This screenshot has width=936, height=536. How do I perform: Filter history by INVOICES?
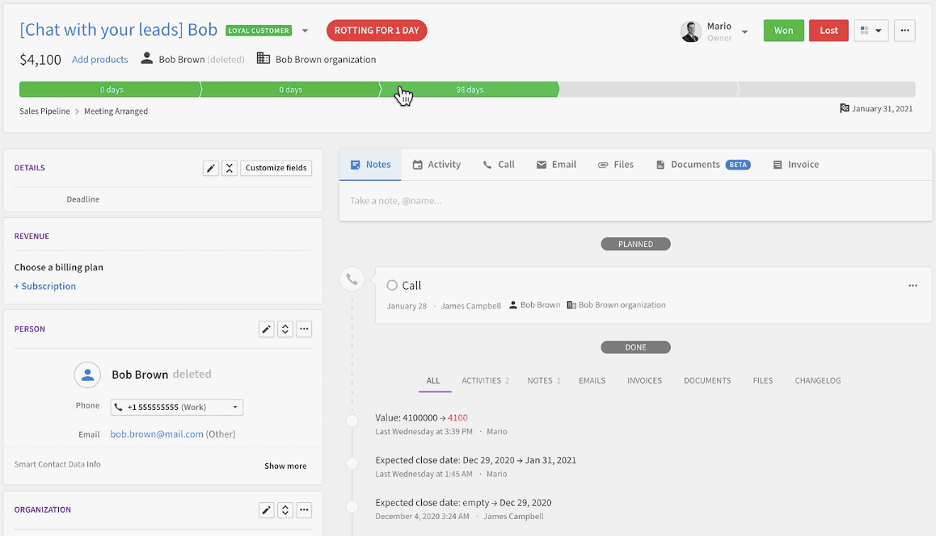pos(645,381)
